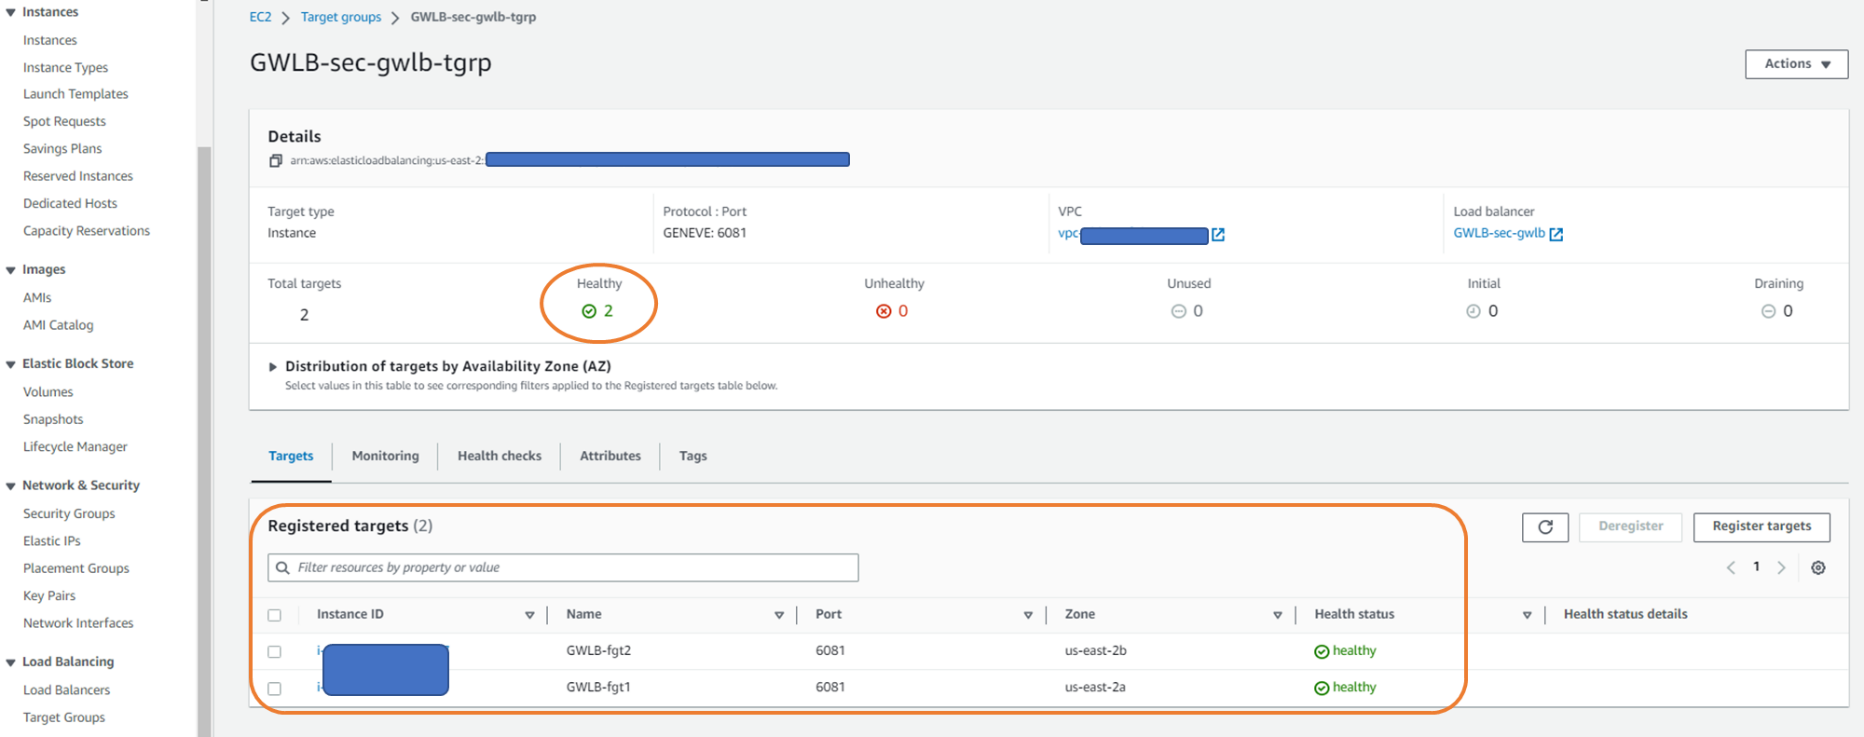The height and width of the screenshot is (737, 1864).
Task: Open the Tags tab
Action: (693, 456)
